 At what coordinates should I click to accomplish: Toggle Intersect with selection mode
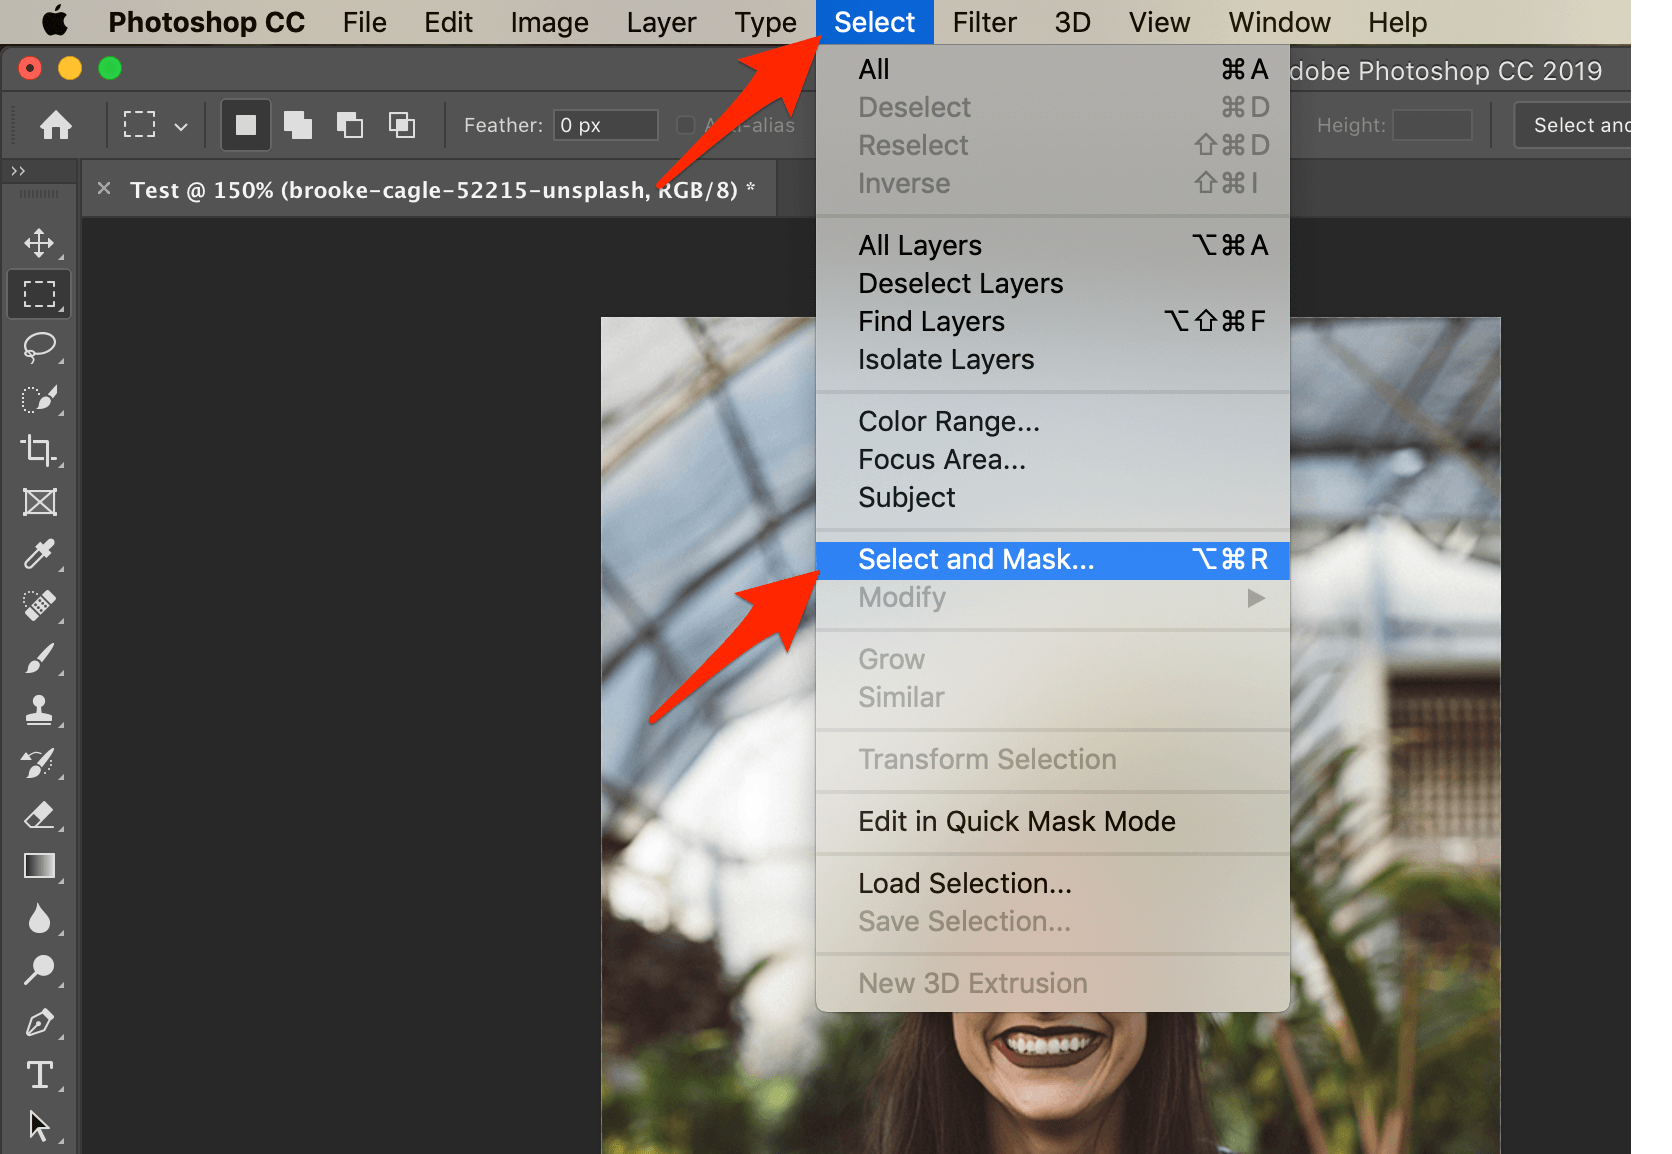pyautogui.click(x=402, y=125)
